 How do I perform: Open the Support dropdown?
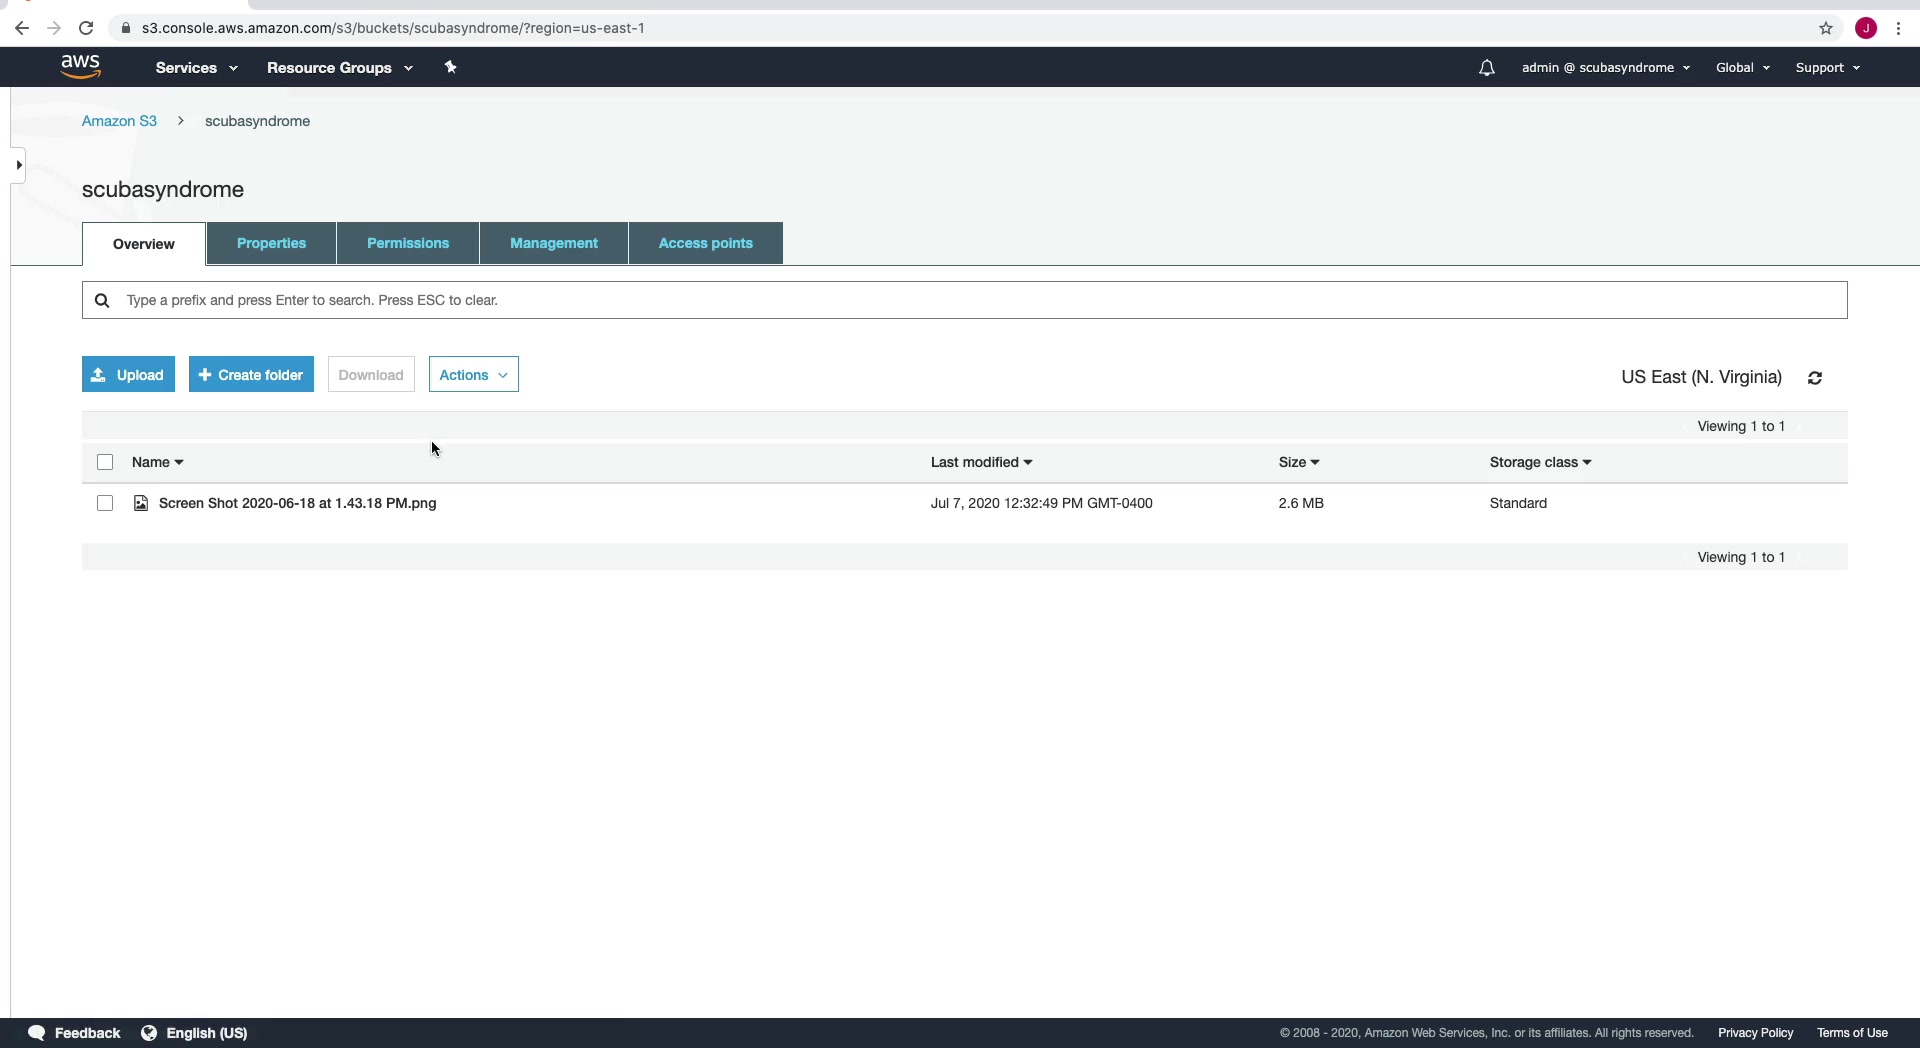(x=1828, y=68)
